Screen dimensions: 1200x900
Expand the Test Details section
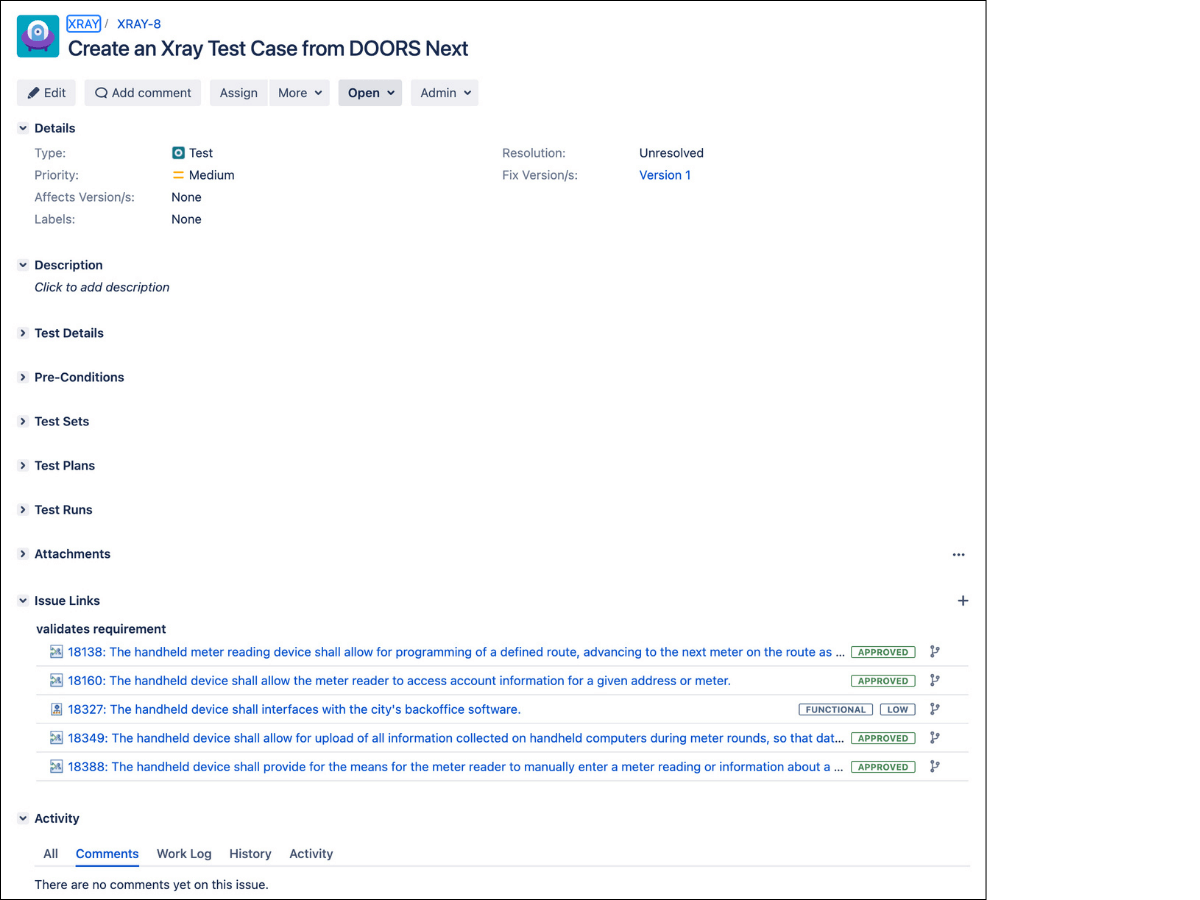pyautogui.click(x=23, y=333)
